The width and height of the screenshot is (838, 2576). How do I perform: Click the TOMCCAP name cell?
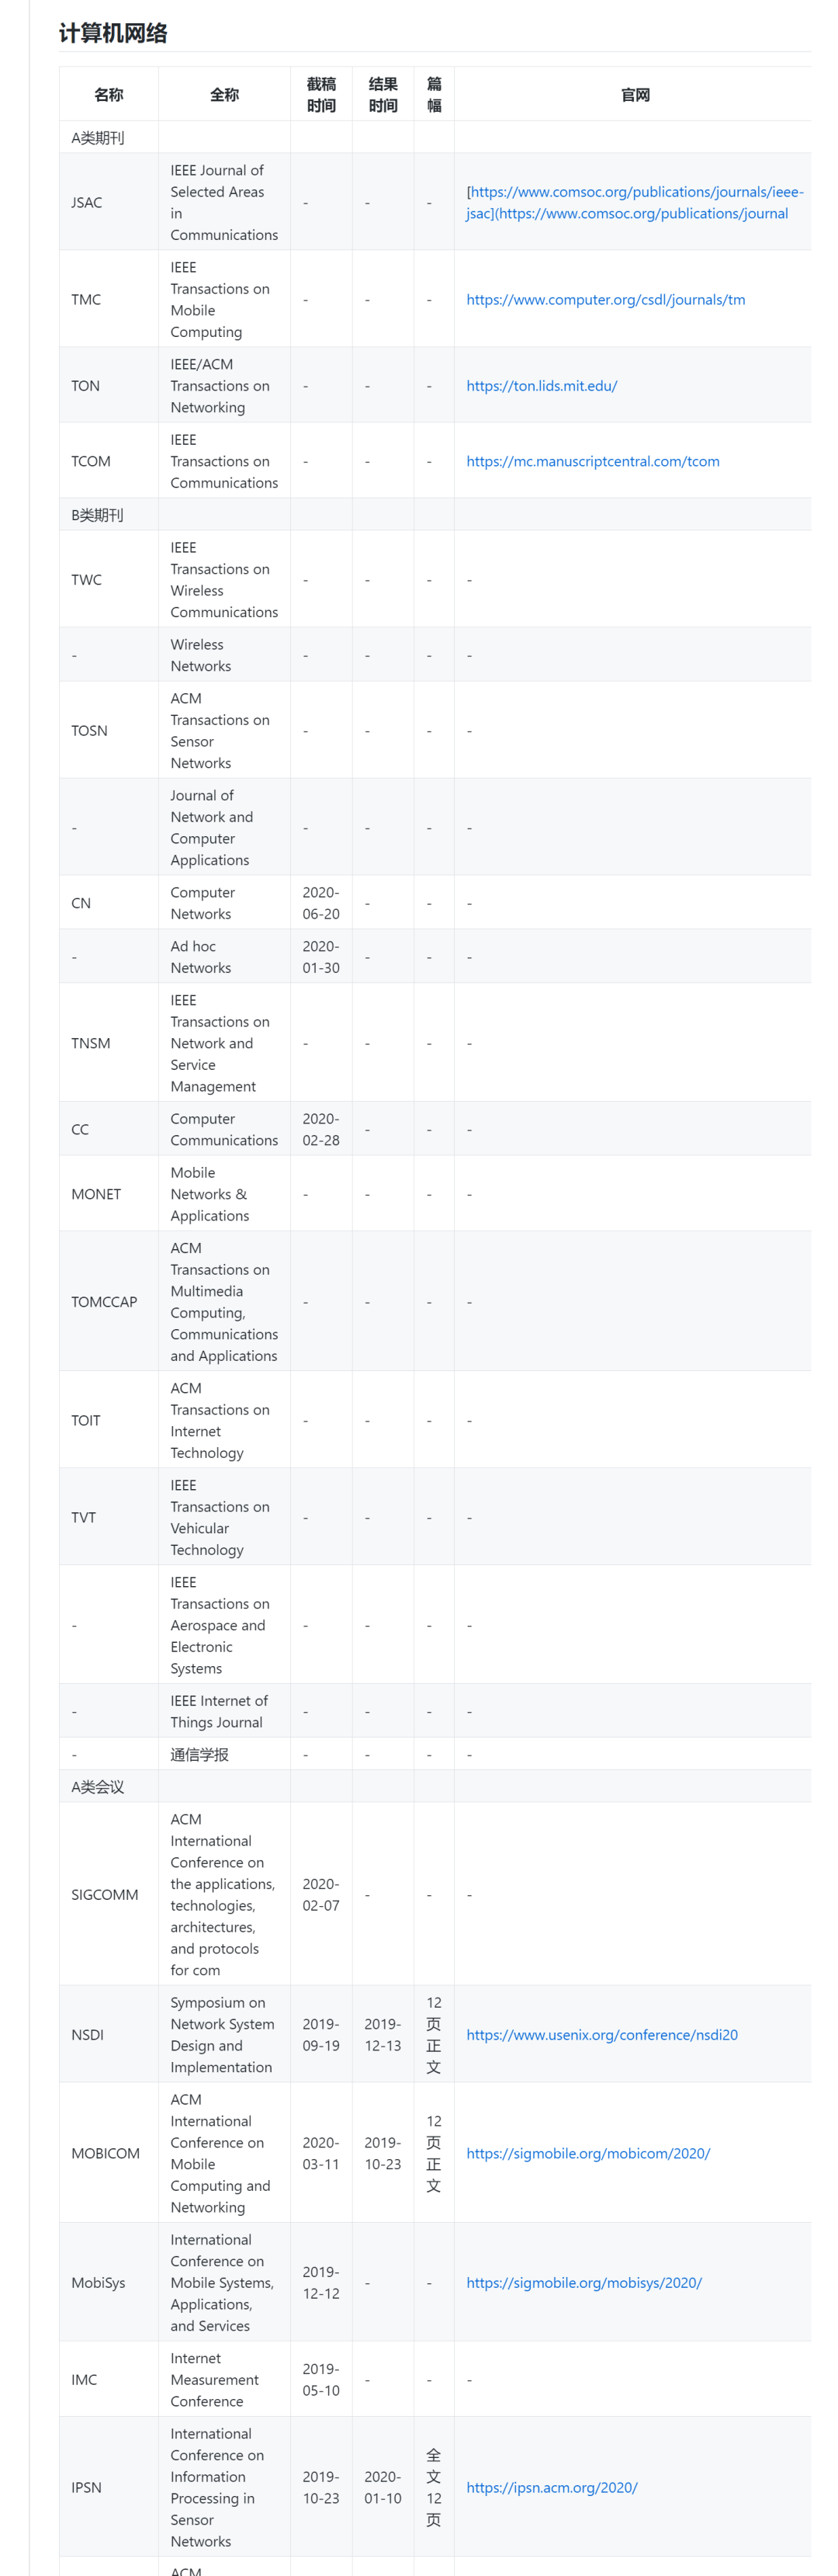(104, 1302)
